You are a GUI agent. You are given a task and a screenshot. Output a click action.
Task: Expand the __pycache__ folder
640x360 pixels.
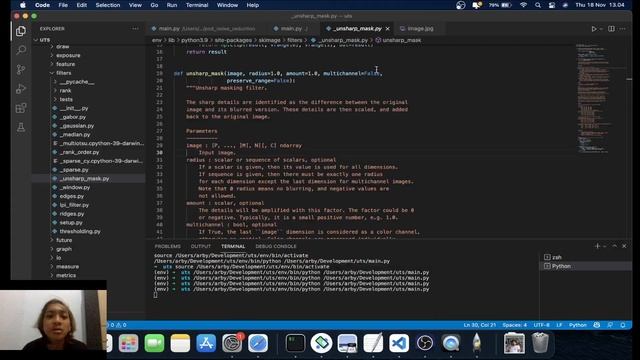point(76,82)
